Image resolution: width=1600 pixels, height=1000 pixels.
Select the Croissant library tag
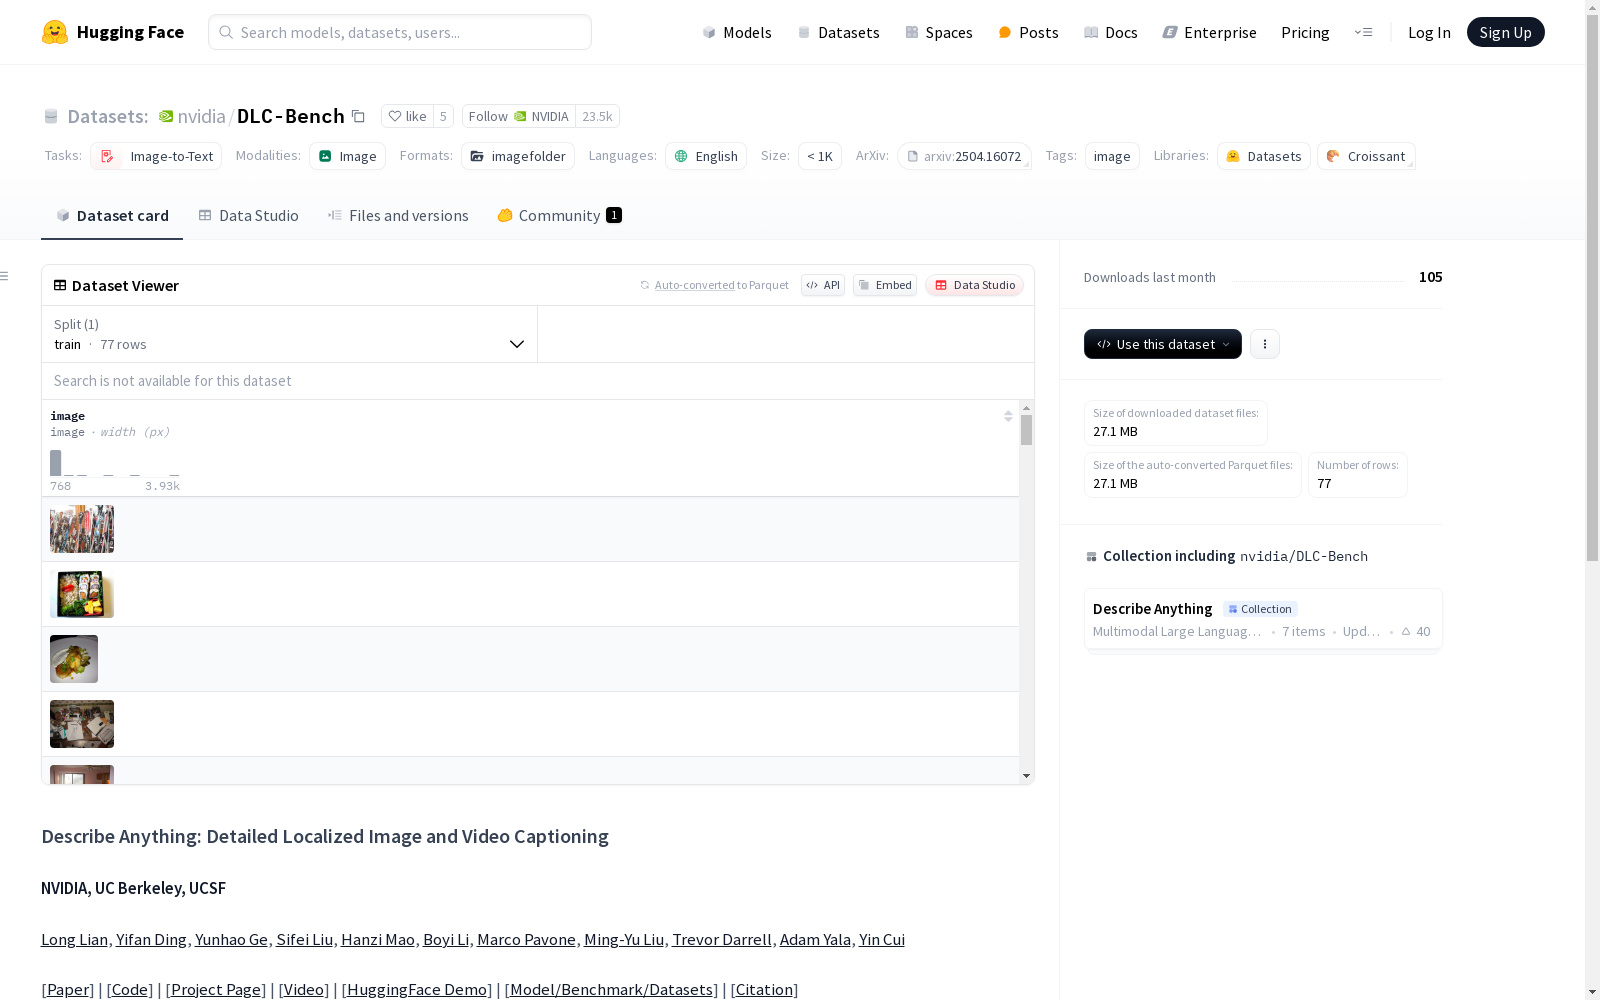(x=1366, y=156)
